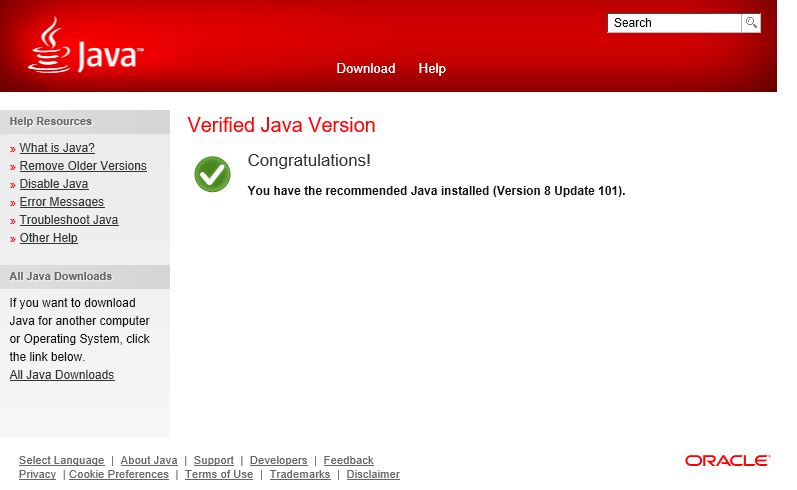
Task: Click the Java coffee cup logo
Action: [85, 46]
